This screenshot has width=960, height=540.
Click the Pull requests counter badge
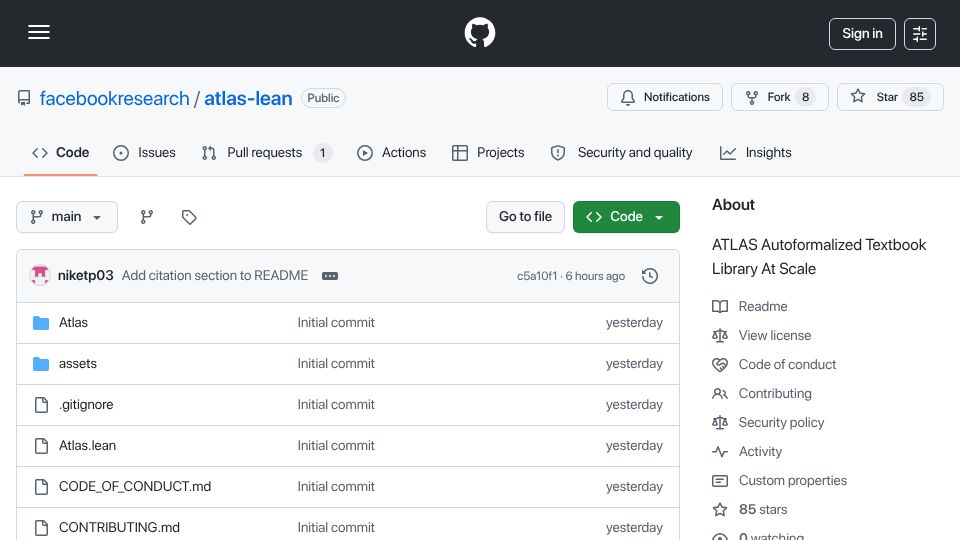pyautogui.click(x=323, y=152)
